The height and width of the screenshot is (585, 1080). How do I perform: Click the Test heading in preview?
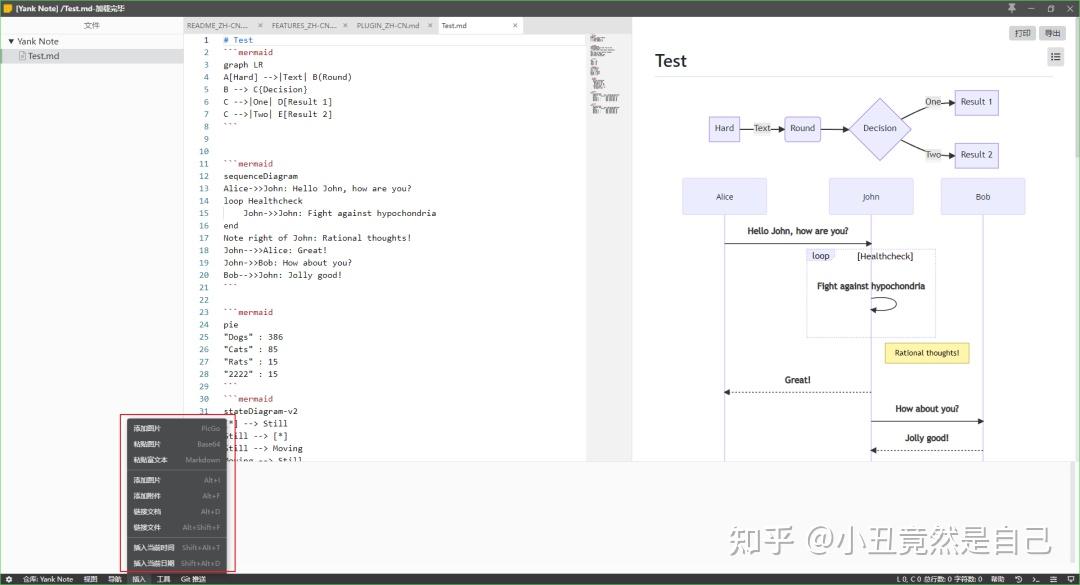point(671,61)
